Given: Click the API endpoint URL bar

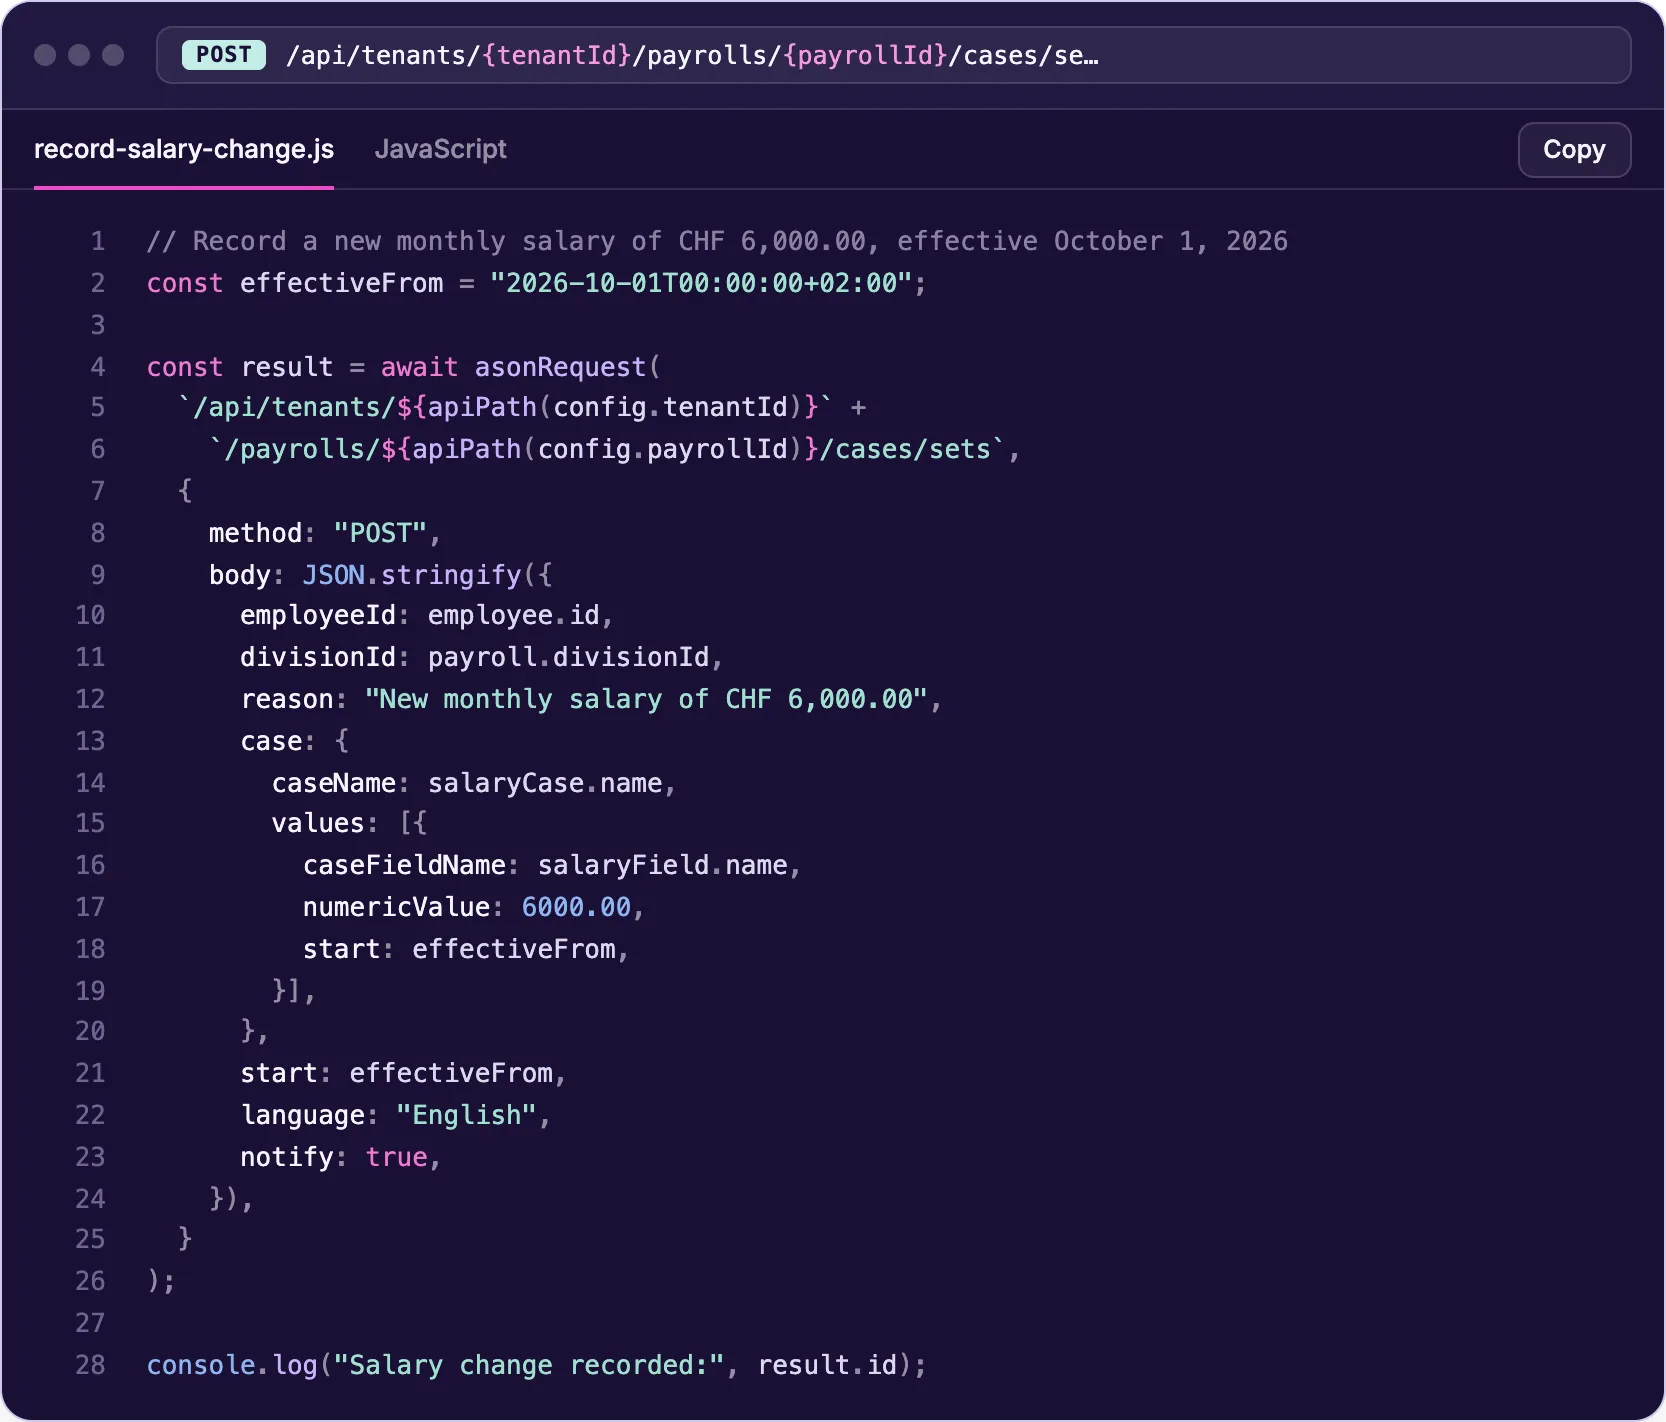Looking at the screenshot, I should click(894, 55).
